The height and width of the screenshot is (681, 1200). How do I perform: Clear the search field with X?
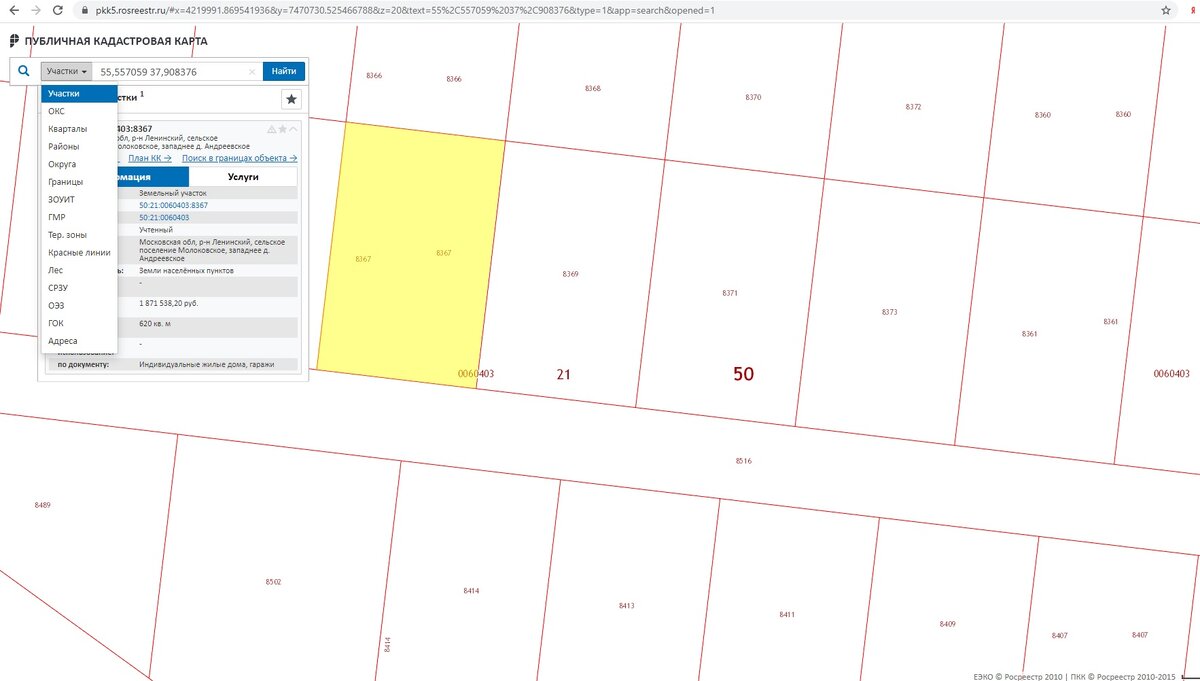[252, 72]
